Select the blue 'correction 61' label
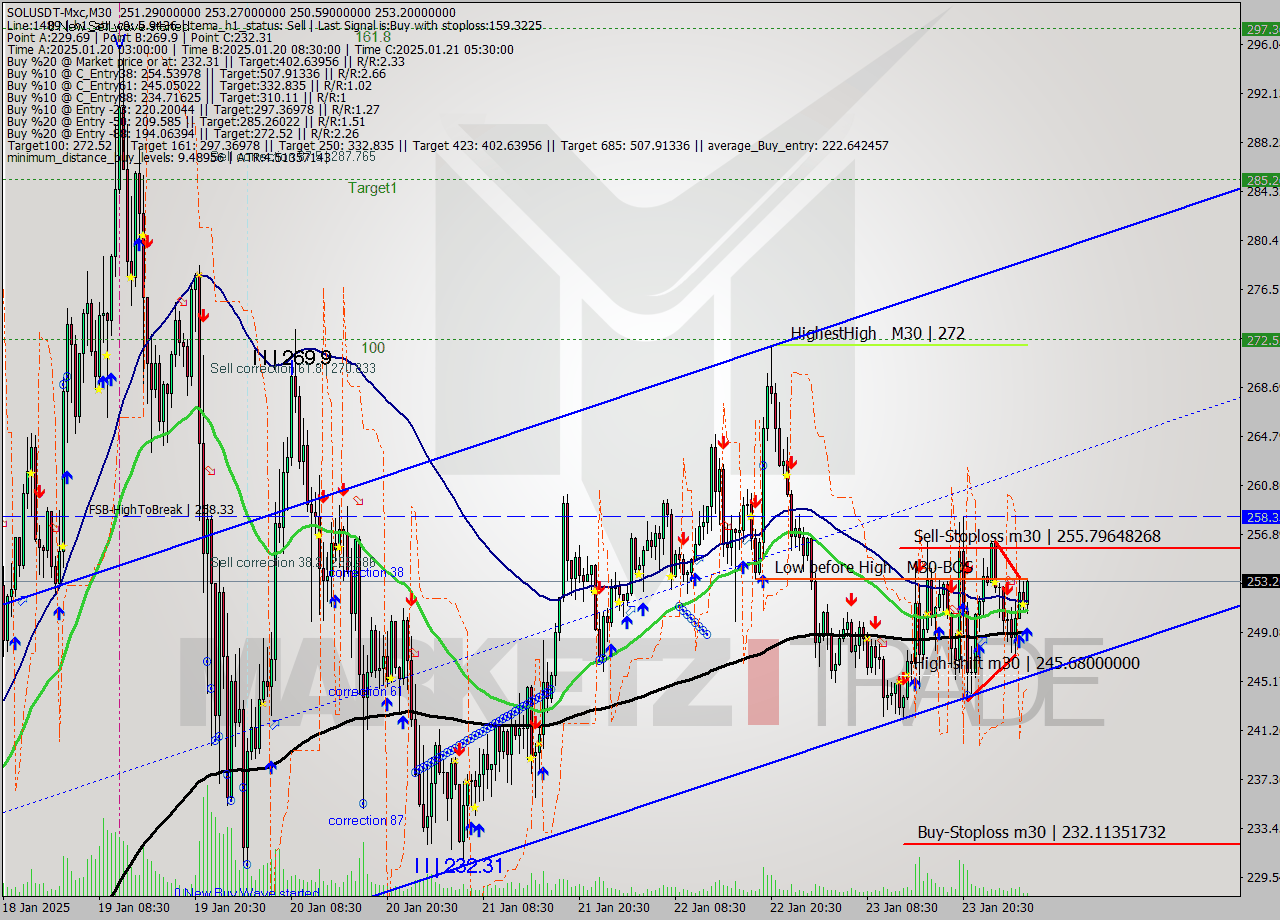 point(365,691)
